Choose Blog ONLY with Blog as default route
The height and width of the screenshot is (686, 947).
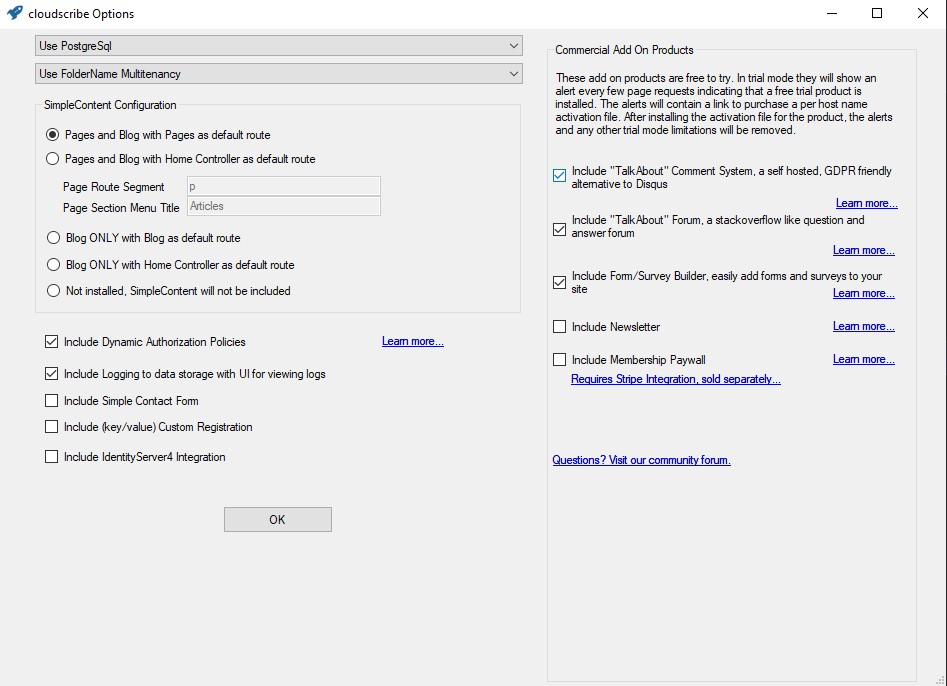52,237
